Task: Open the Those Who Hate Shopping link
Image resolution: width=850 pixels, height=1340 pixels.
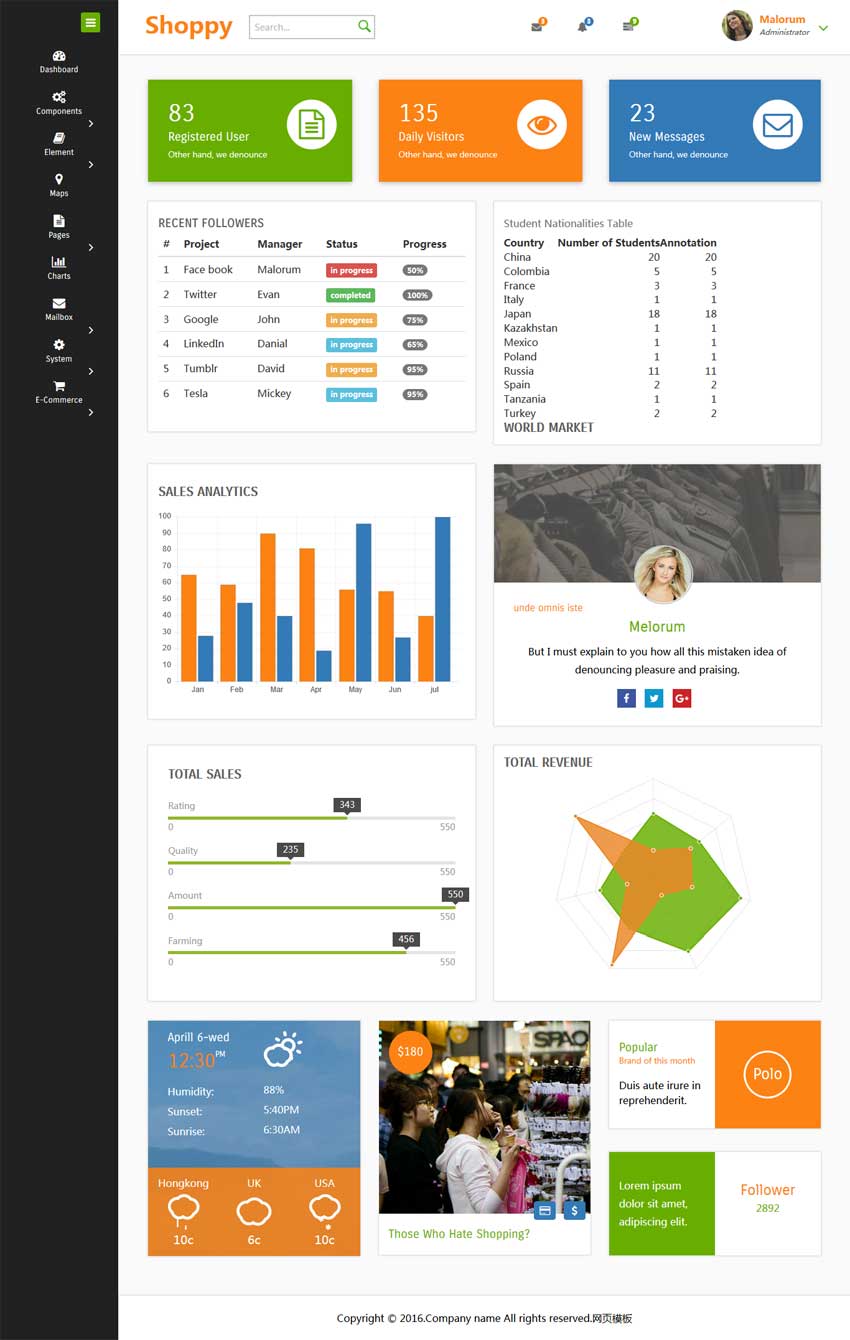Action: click(459, 1234)
